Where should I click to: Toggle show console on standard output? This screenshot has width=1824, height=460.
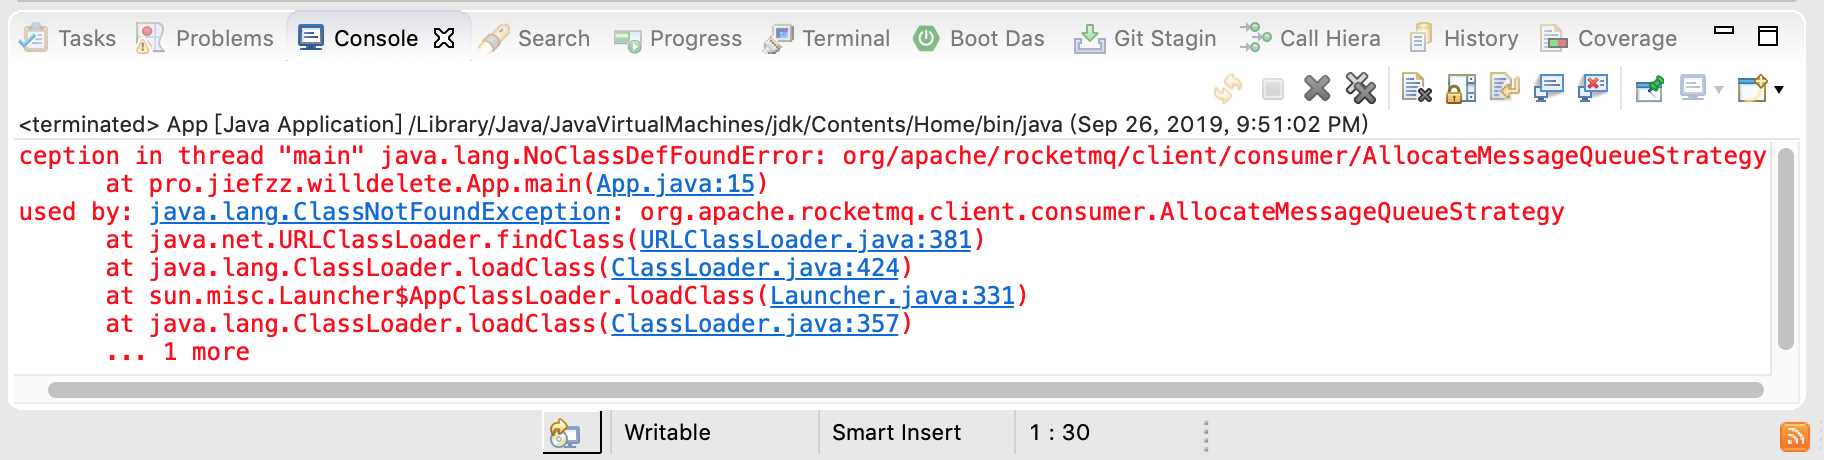click(1548, 88)
